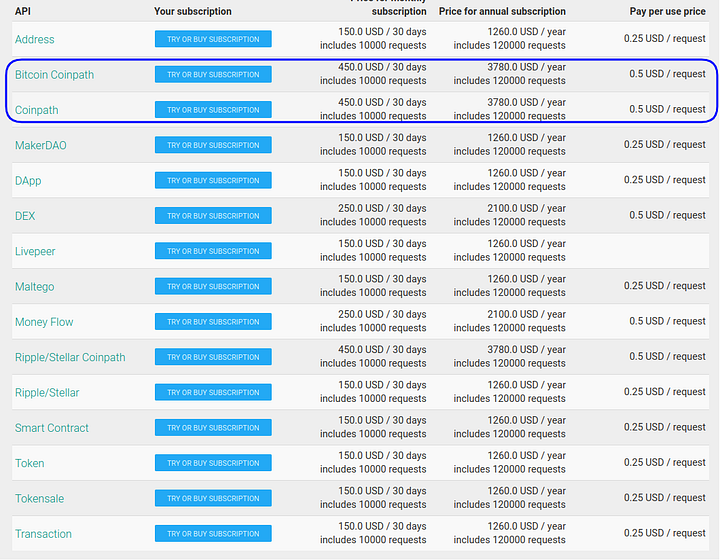Select the Price for annual subscription header
The image size is (720, 560).
[x=502, y=11]
